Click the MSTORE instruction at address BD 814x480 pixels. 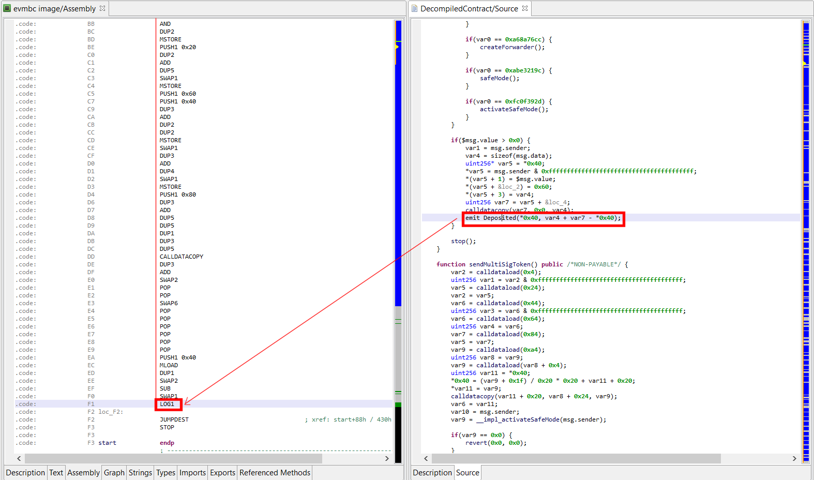pos(170,39)
